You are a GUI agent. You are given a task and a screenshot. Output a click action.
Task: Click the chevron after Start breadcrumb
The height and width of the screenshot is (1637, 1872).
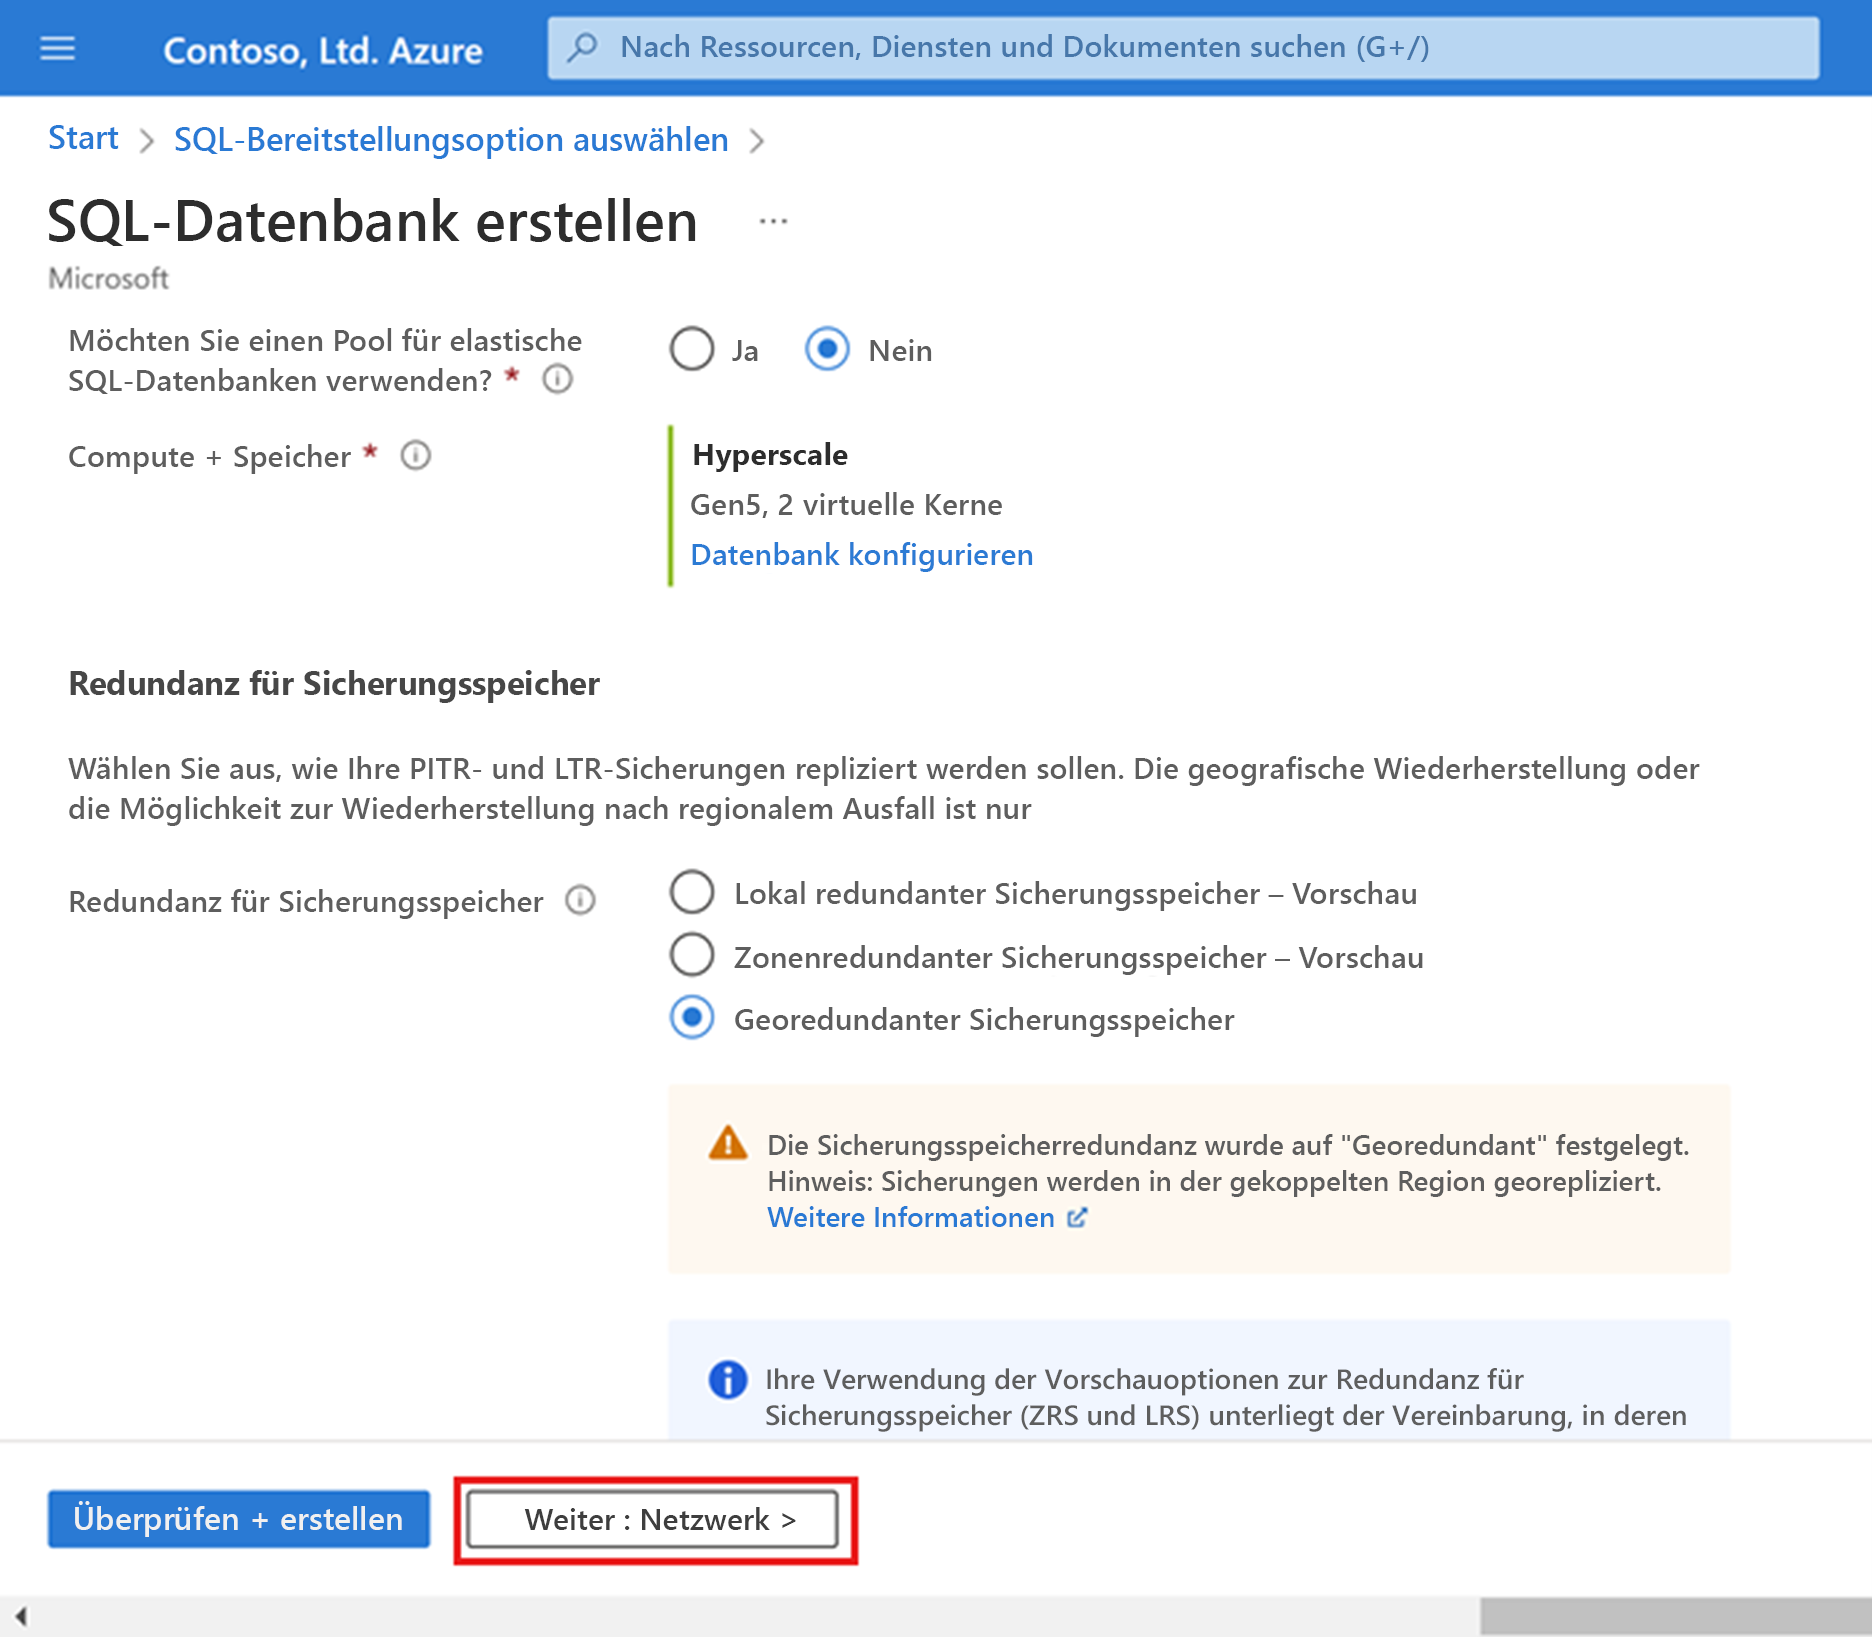coord(147,141)
